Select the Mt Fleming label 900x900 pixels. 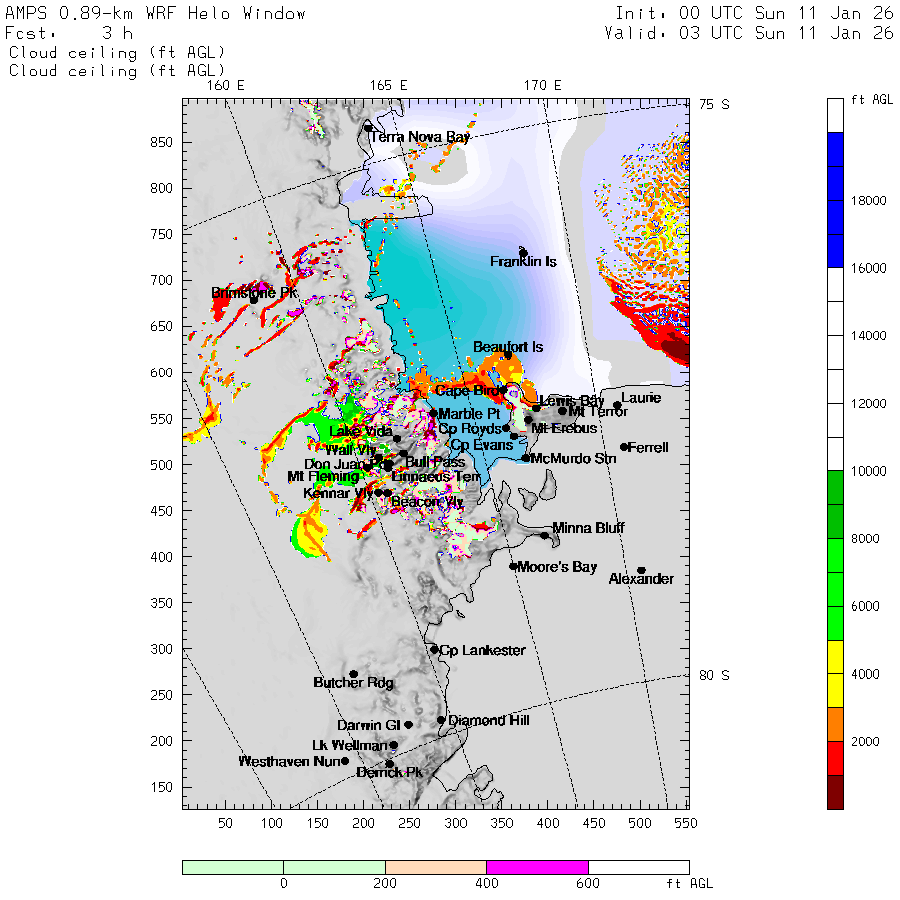click(323, 476)
